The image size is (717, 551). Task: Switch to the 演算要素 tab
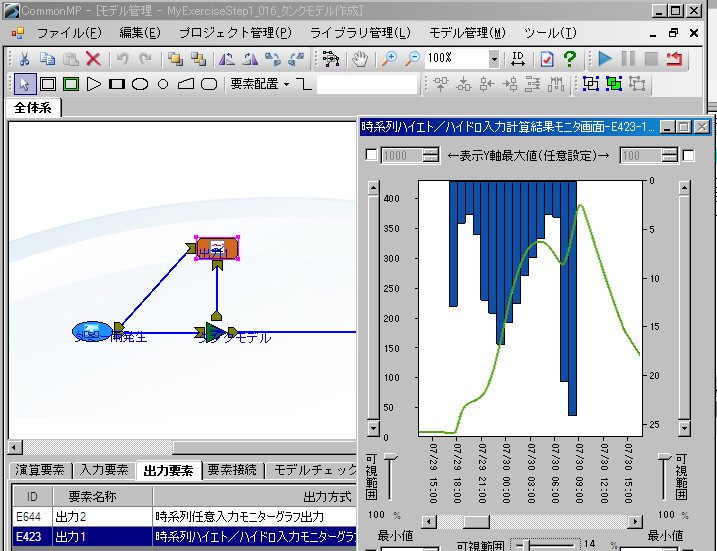pyautogui.click(x=41, y=470)
